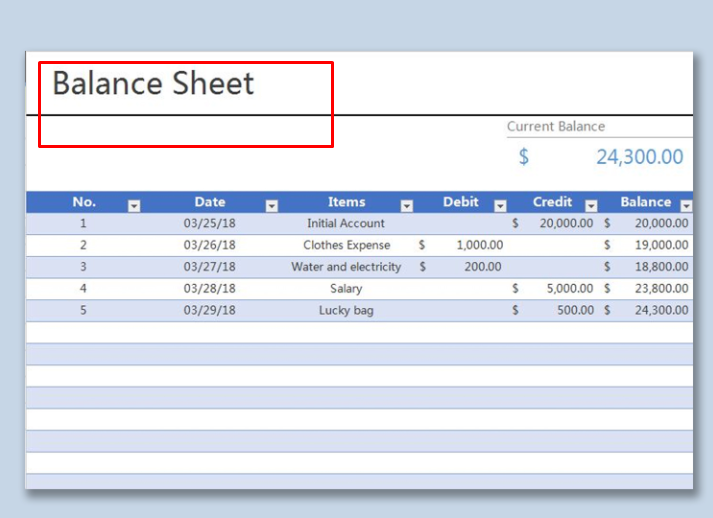Select the Balance Sheet title

[153, 84]
